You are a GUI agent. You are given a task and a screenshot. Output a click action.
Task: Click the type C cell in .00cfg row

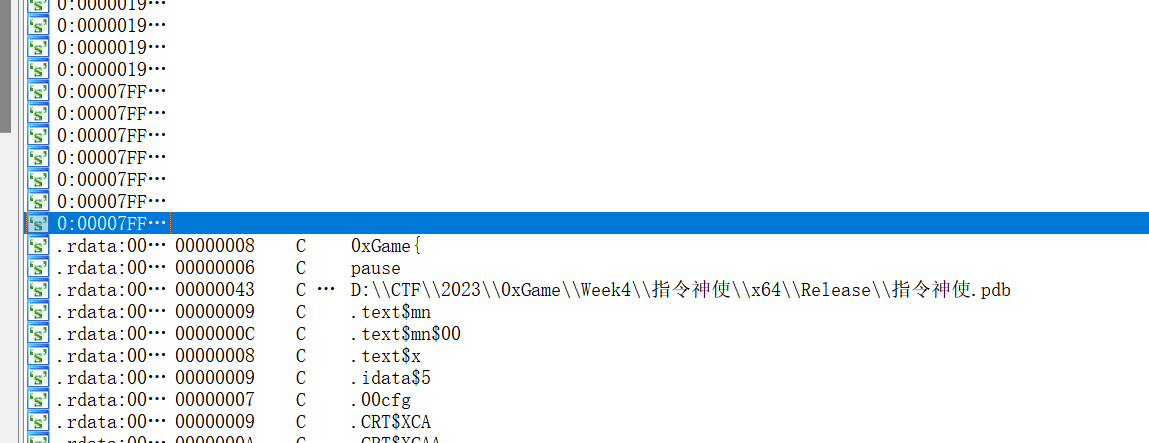[301, 400]
